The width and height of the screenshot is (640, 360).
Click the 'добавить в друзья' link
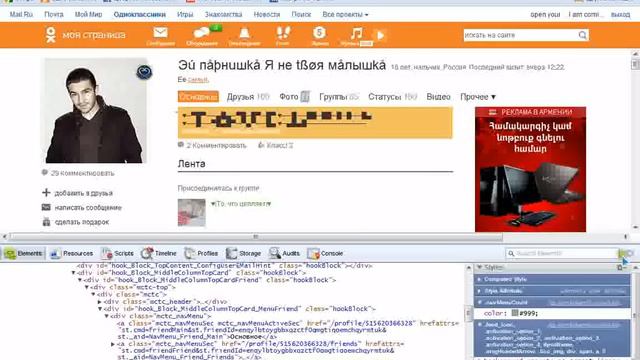[84, 193]
